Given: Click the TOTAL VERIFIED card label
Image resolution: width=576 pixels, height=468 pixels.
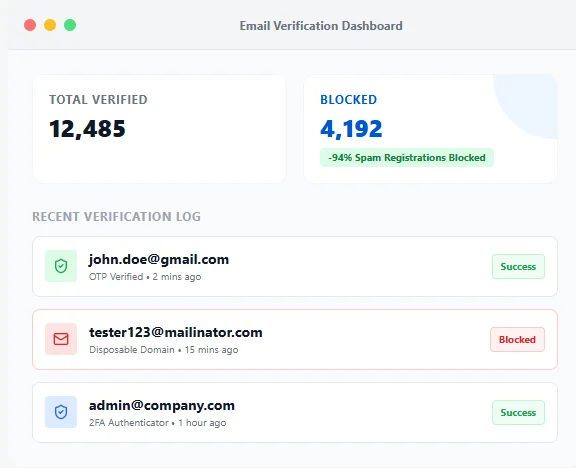Looking at the screenshot, I should tap(98, 100).
